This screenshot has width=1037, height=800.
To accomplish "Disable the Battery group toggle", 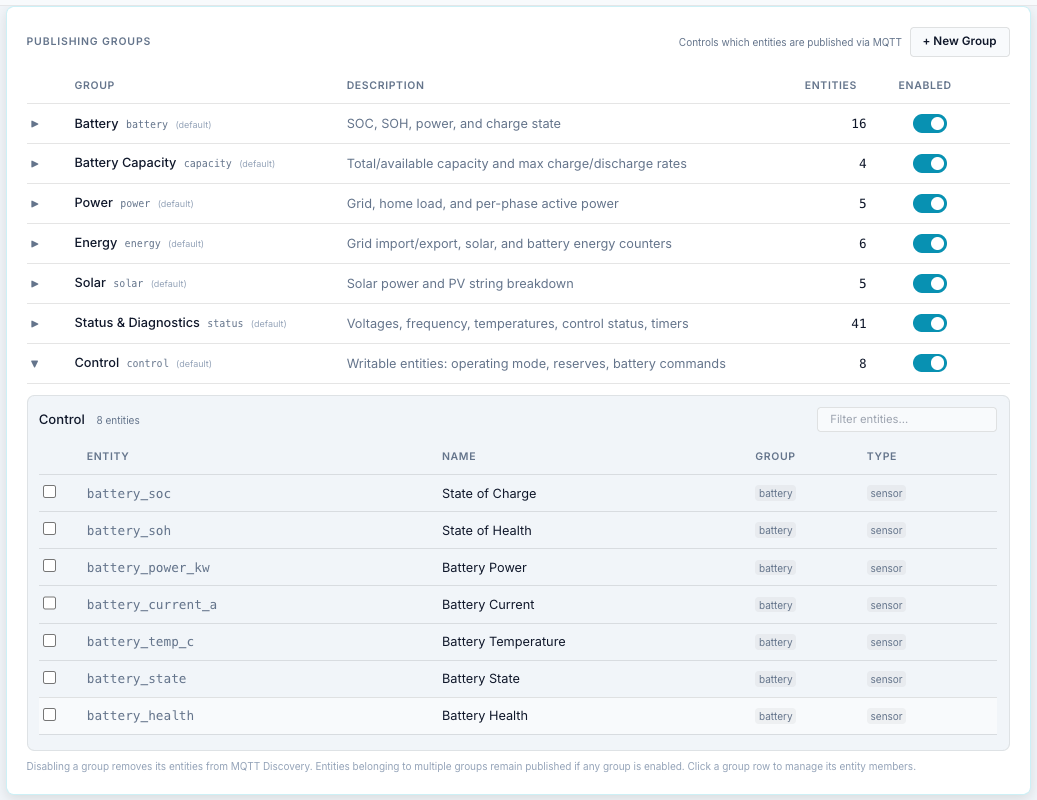I will [929, 124].
